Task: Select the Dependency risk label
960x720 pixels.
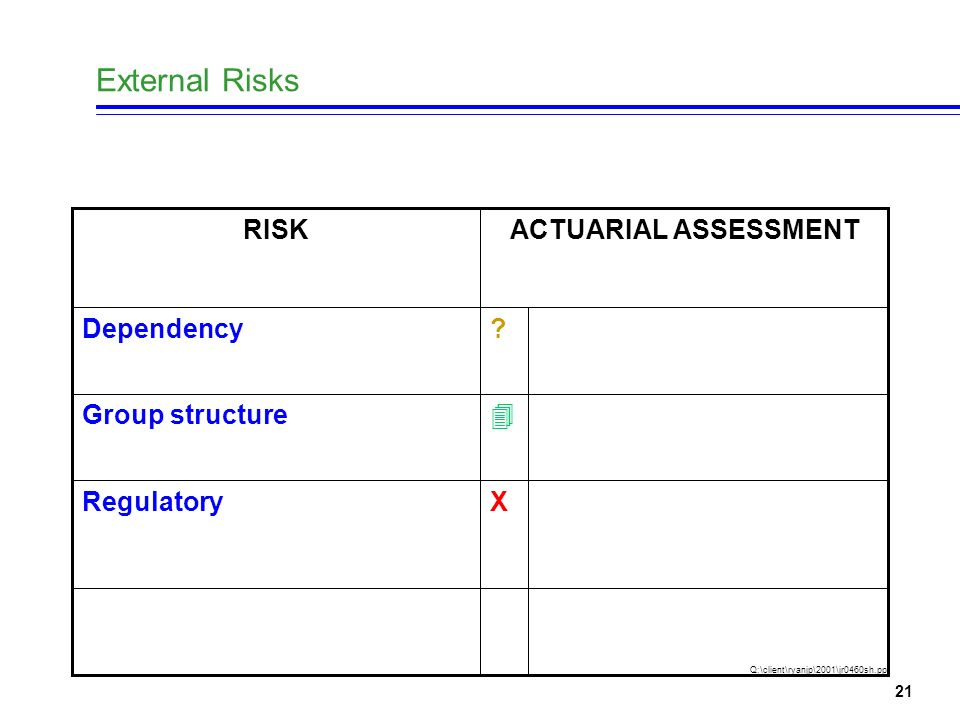Action: pyautogui.click(x=162, y=329)
